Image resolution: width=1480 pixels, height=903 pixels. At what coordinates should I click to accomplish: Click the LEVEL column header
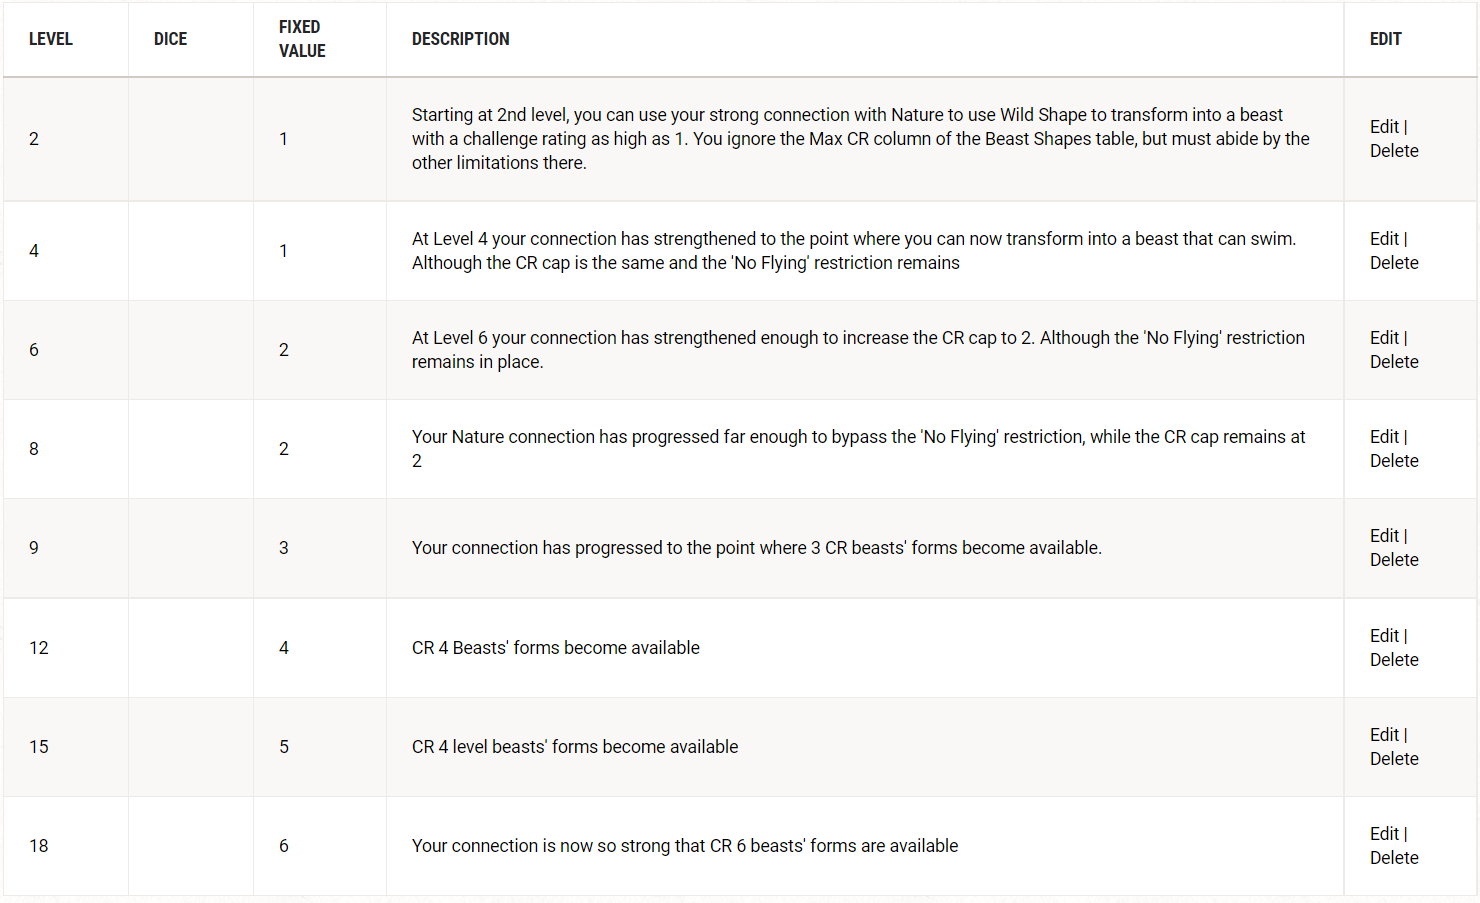click(x=51, y=39)
